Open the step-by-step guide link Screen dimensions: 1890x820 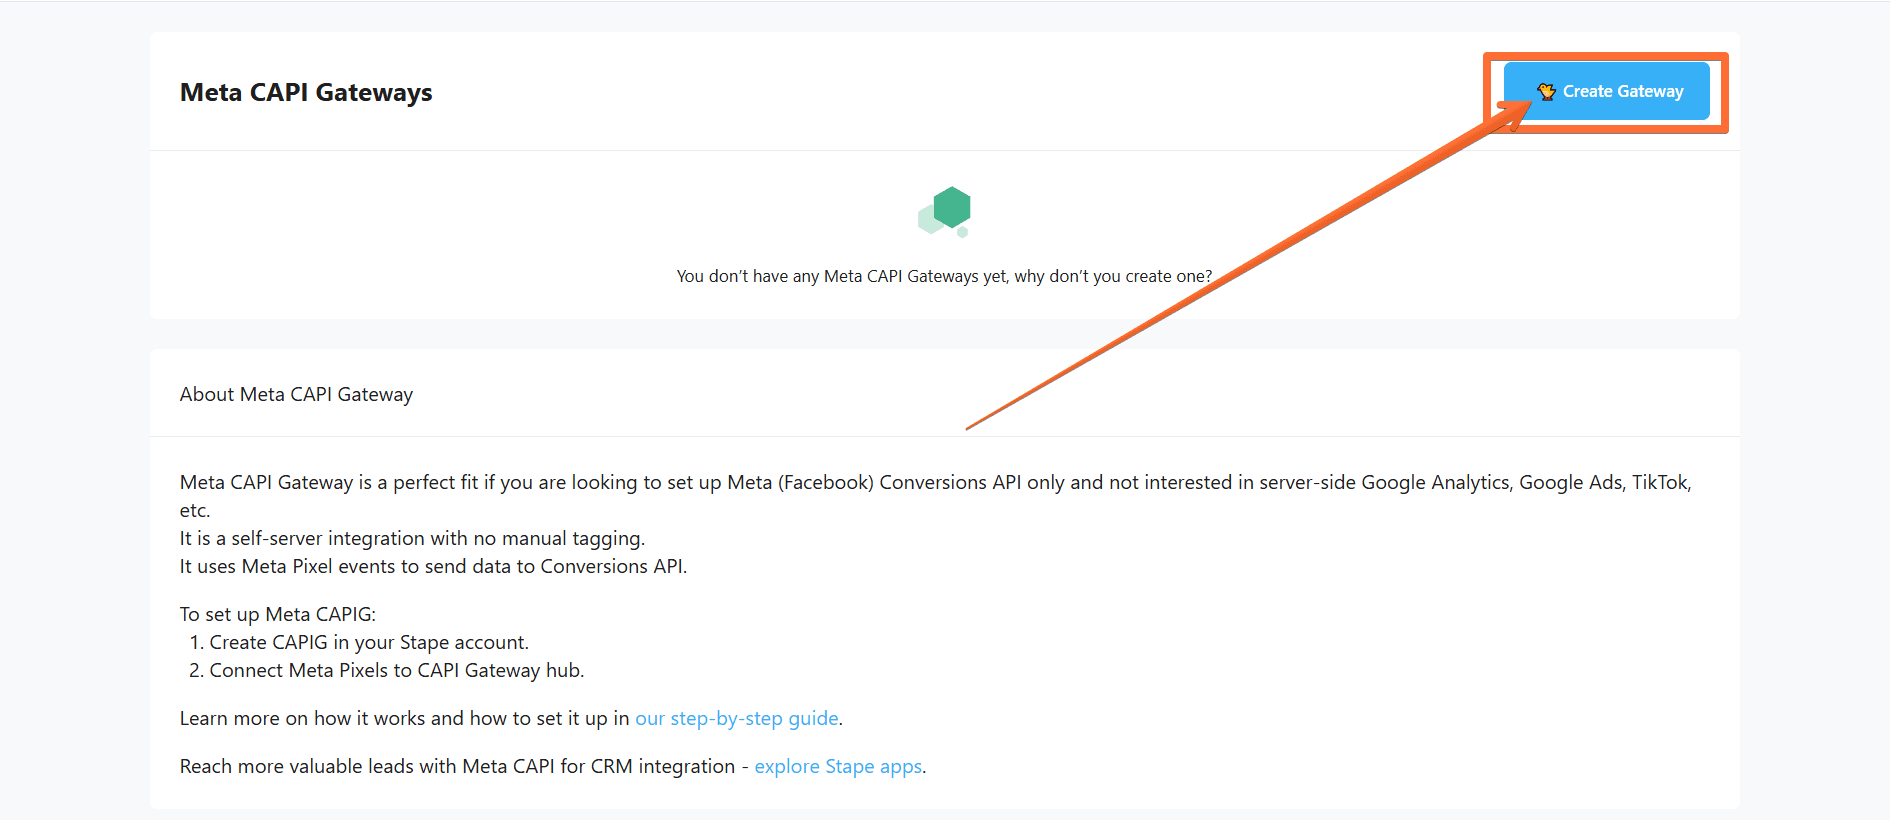pos(736,718)
